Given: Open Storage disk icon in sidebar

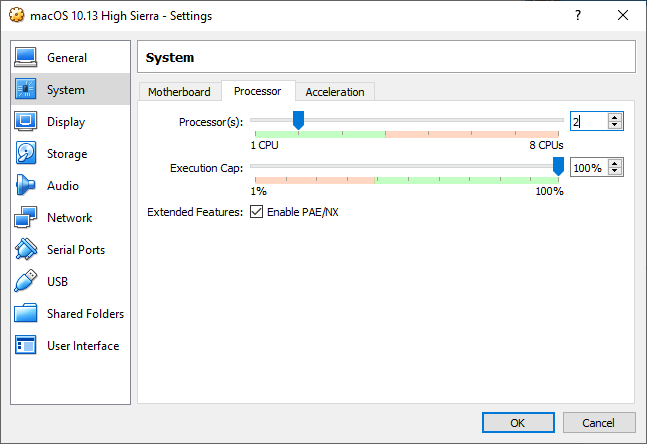Looking at the screenshot, I should coord(26,154).
